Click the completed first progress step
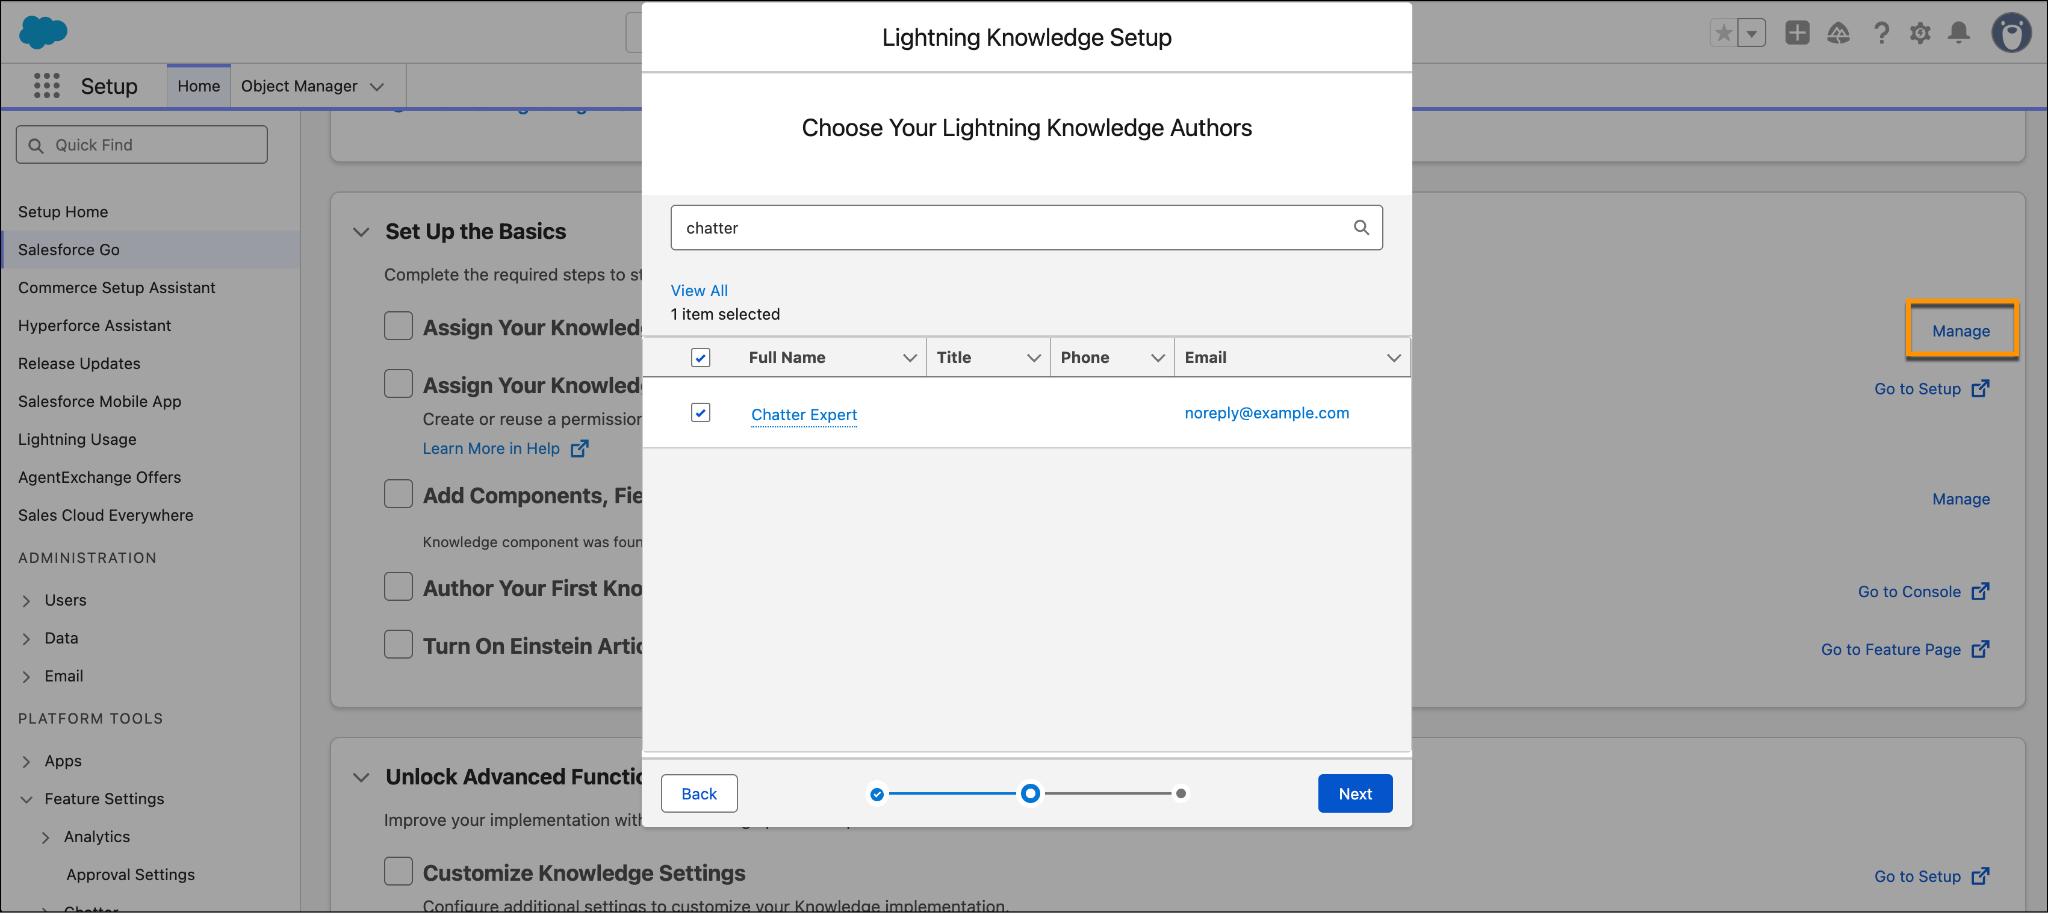 click(x=877, y=794)
